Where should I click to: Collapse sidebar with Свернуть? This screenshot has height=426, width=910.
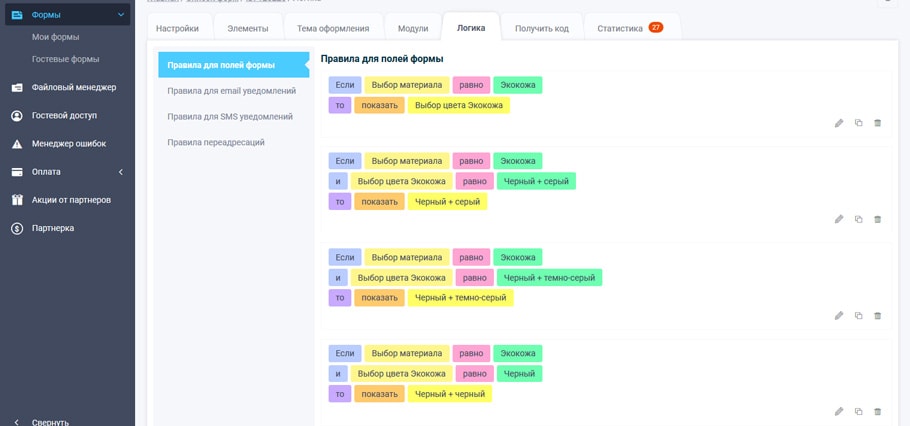pos(50,422)
